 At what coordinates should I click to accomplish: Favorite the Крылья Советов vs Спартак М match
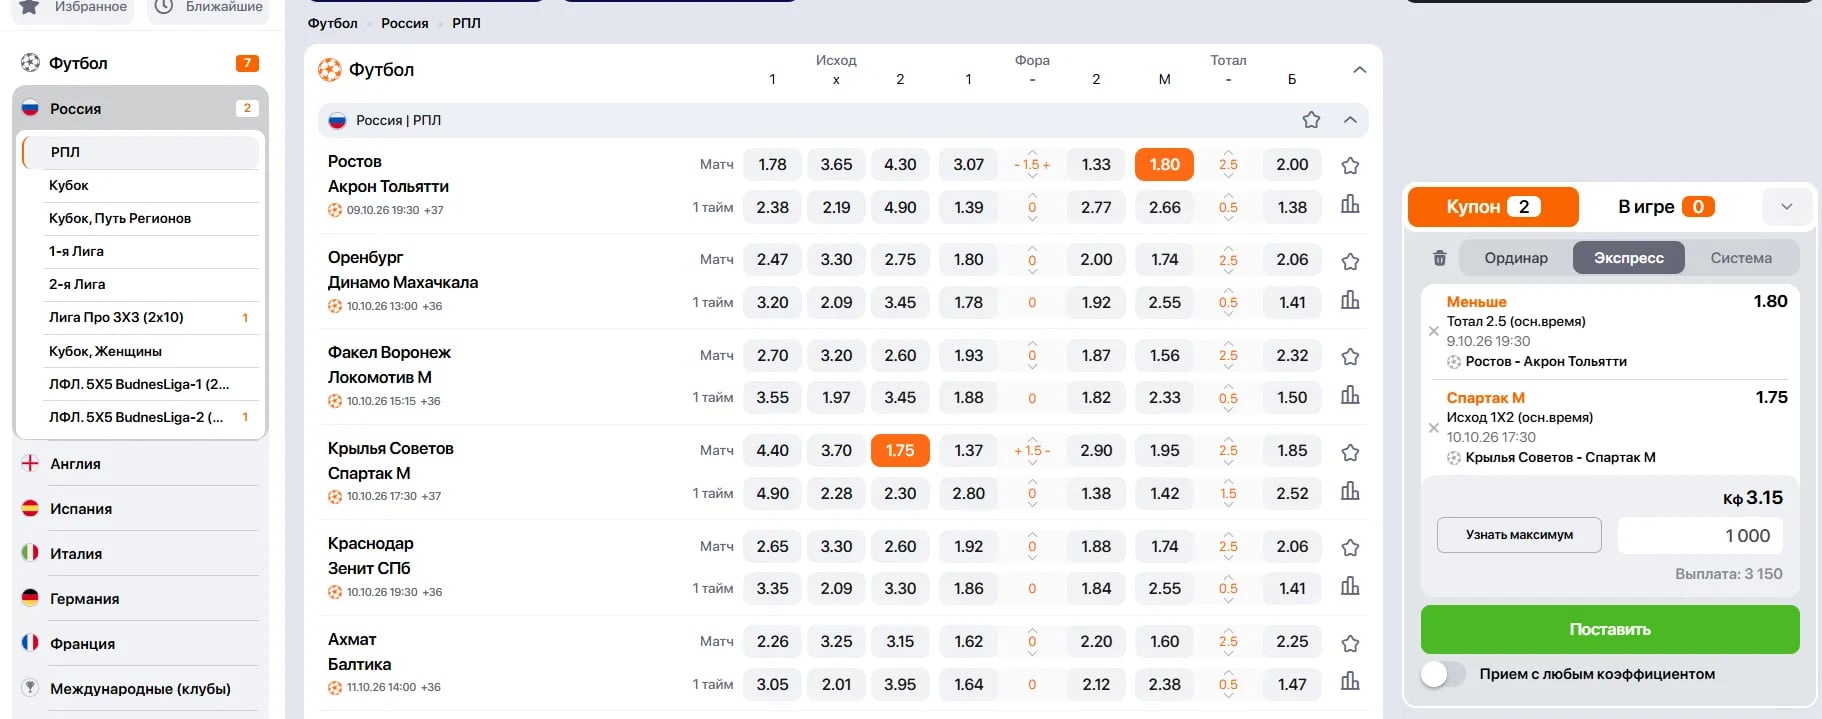tap(1350, 453)
